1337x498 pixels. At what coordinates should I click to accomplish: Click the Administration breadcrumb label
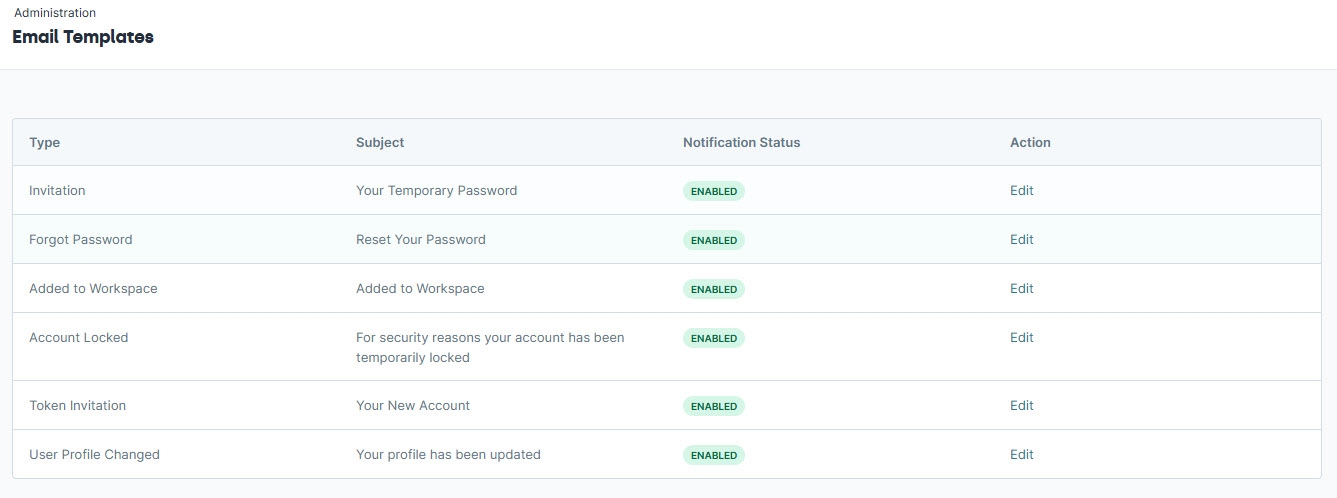click(55, 13)
